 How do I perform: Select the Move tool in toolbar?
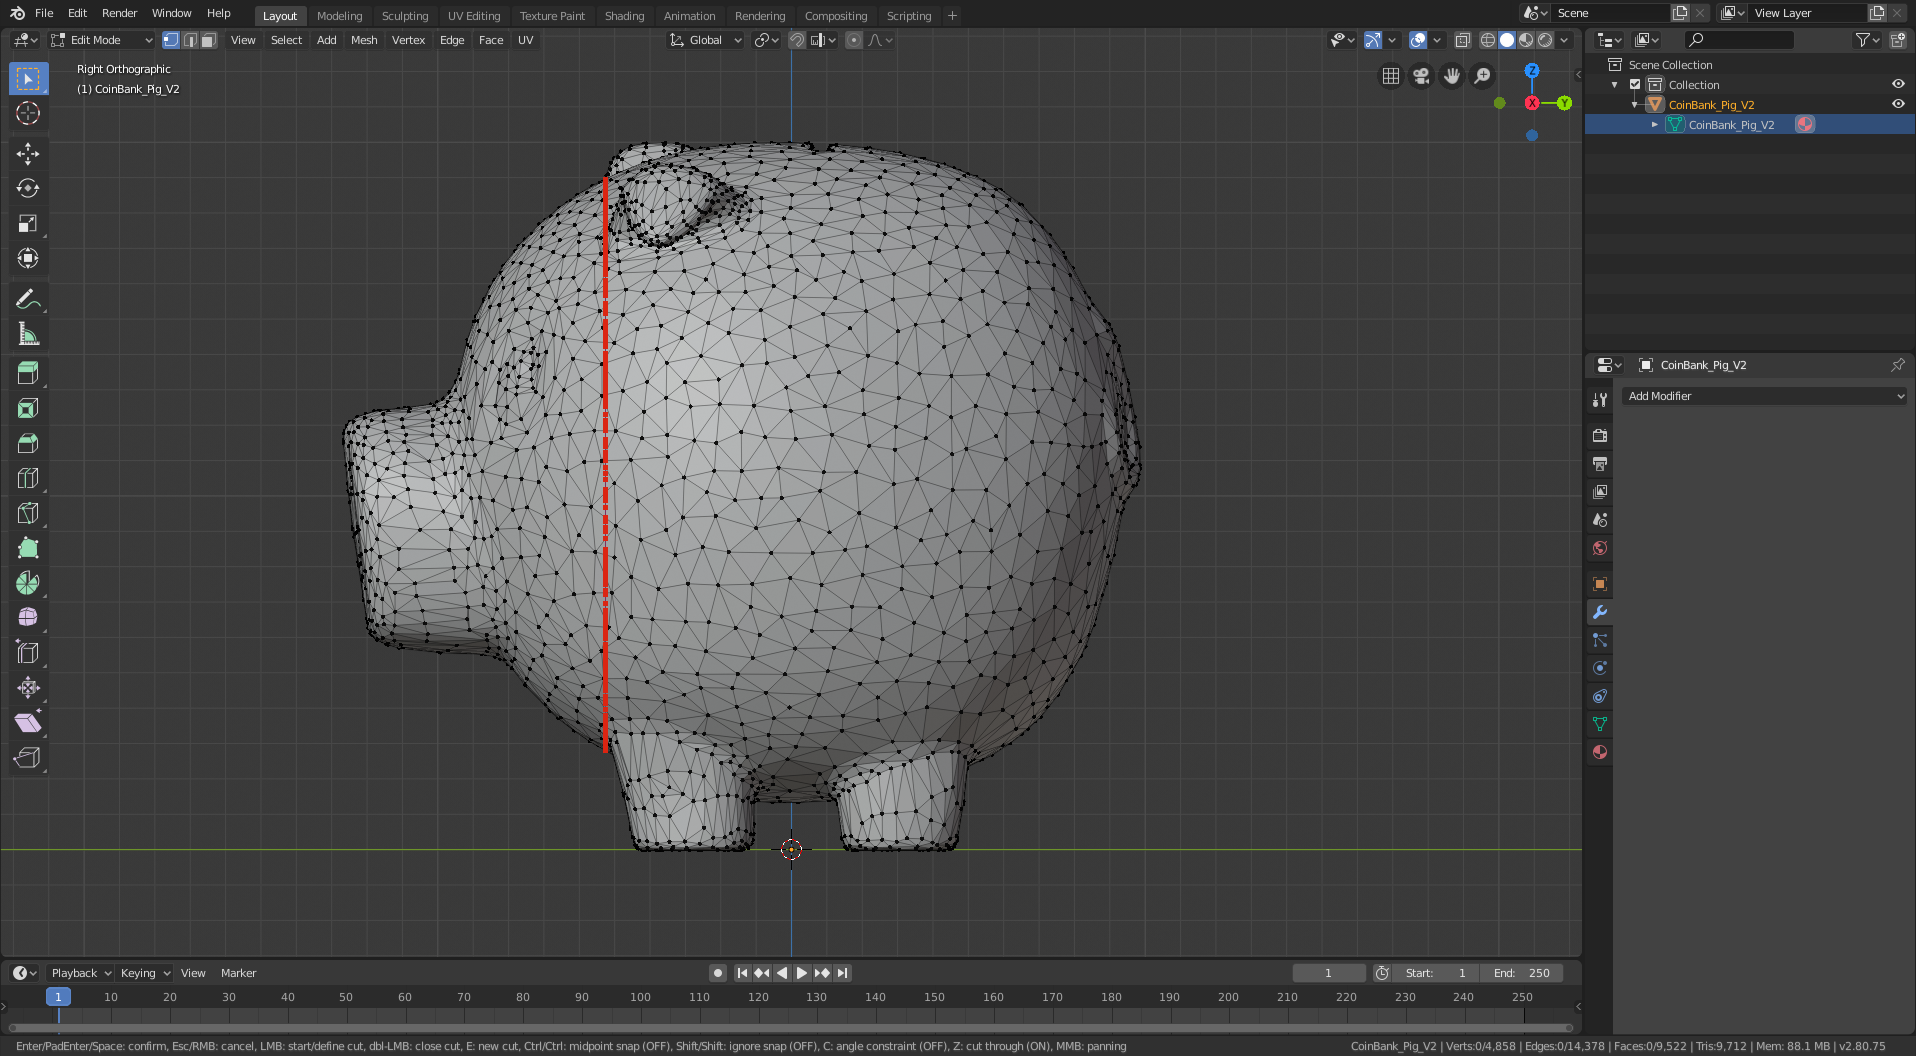pos(28,153)
